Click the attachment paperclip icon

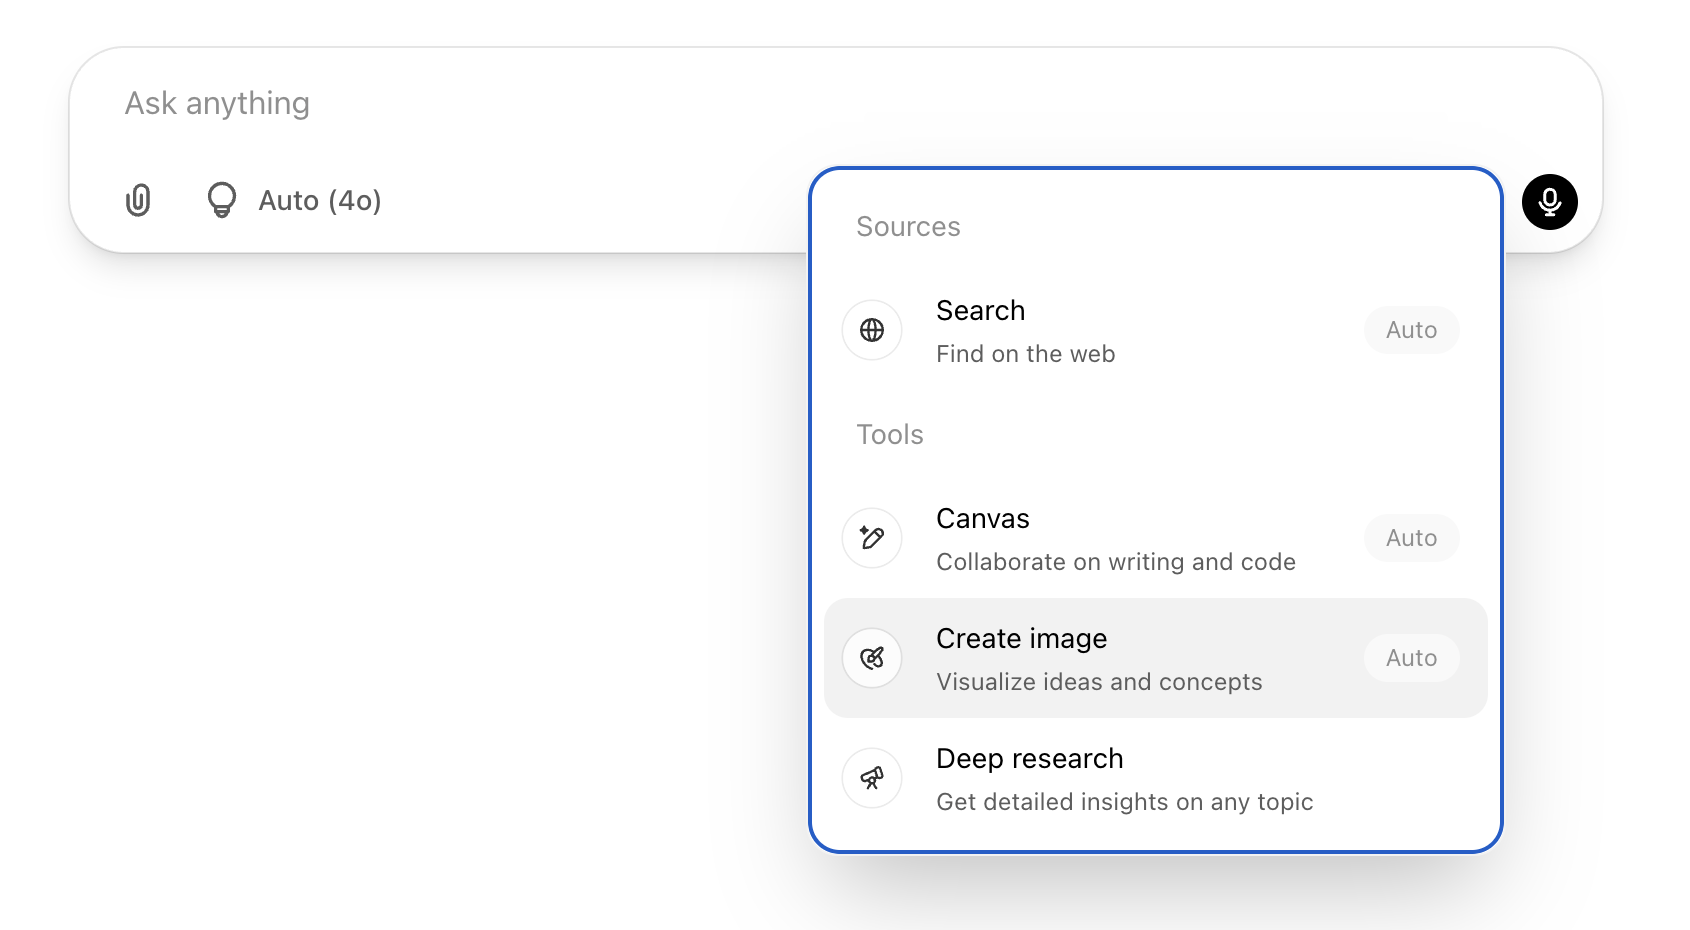pyautogui.click(x=138, y=200)
